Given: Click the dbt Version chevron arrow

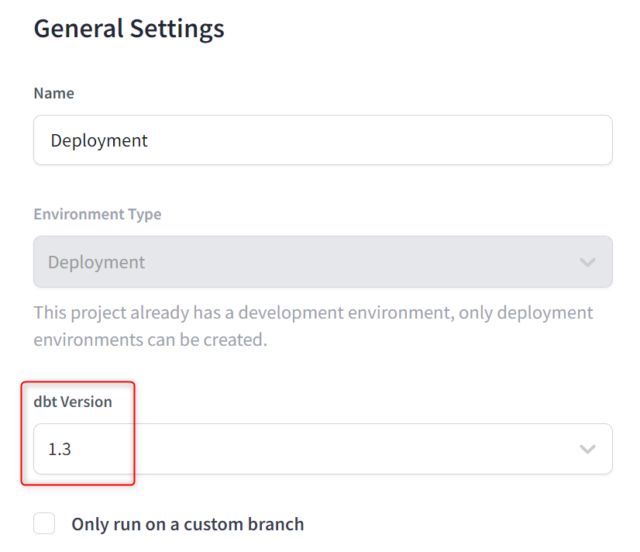Looking at the screenshot, I should (x=587, y=449).
